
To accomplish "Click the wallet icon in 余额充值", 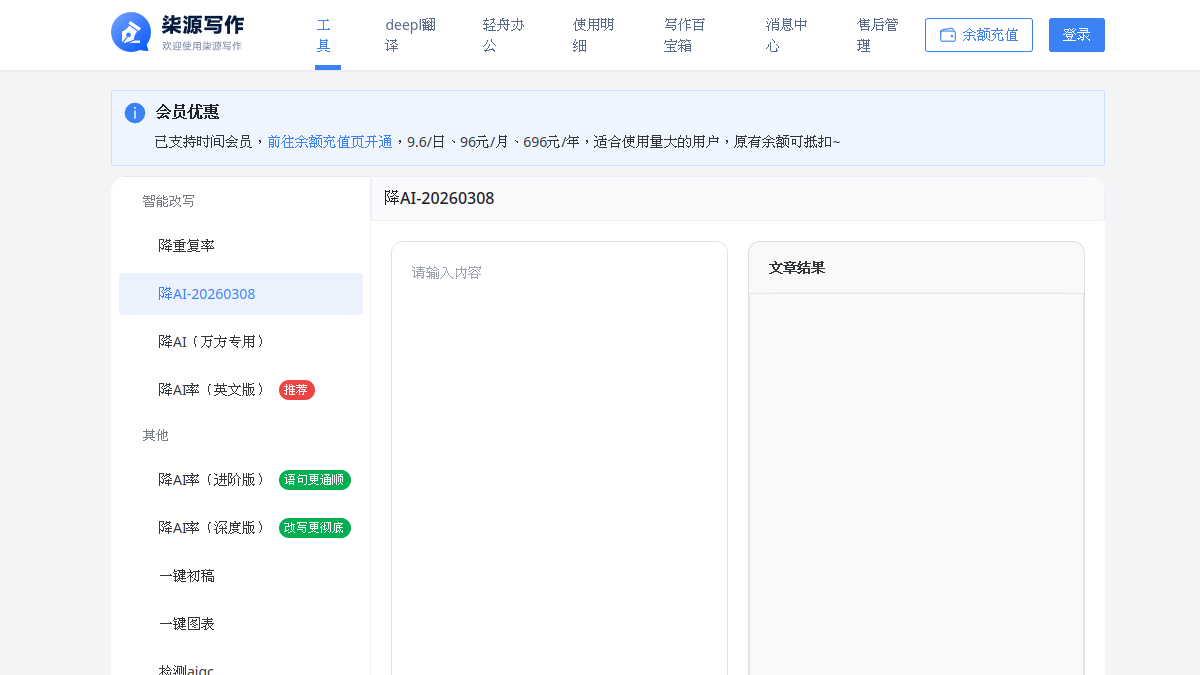I will 948,35.
